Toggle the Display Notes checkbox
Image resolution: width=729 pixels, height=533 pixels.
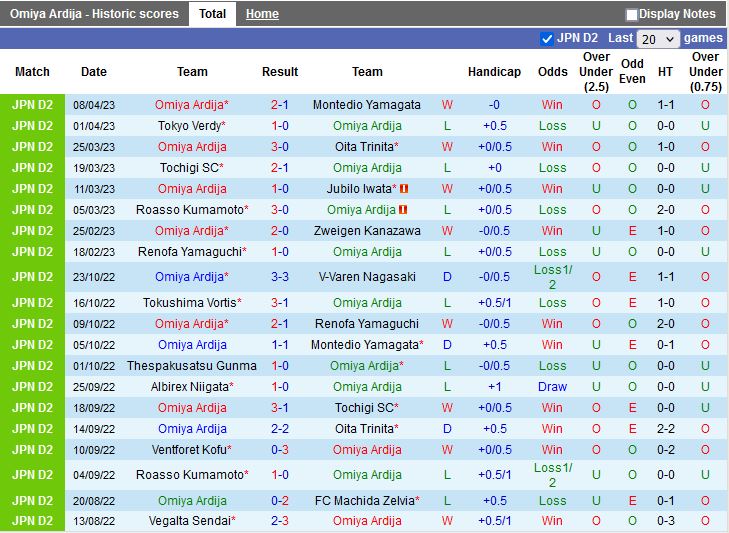click(x=632, y=15)
